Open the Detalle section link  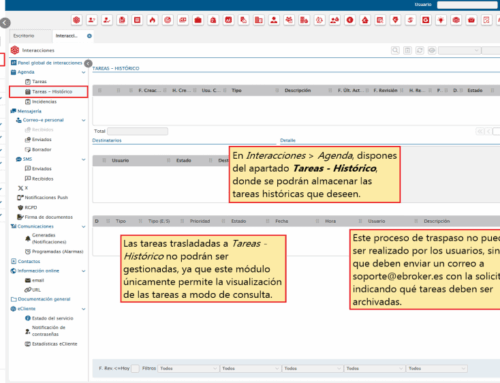(288, 140)
